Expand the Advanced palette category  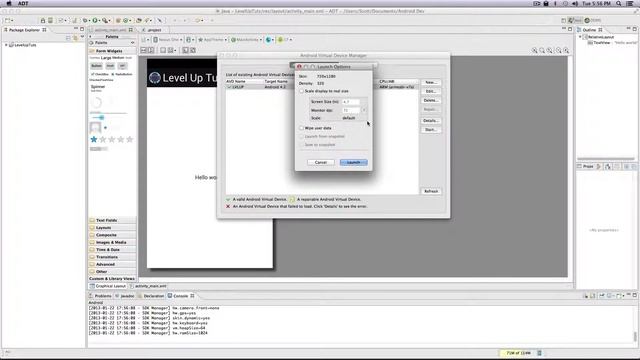112,264
